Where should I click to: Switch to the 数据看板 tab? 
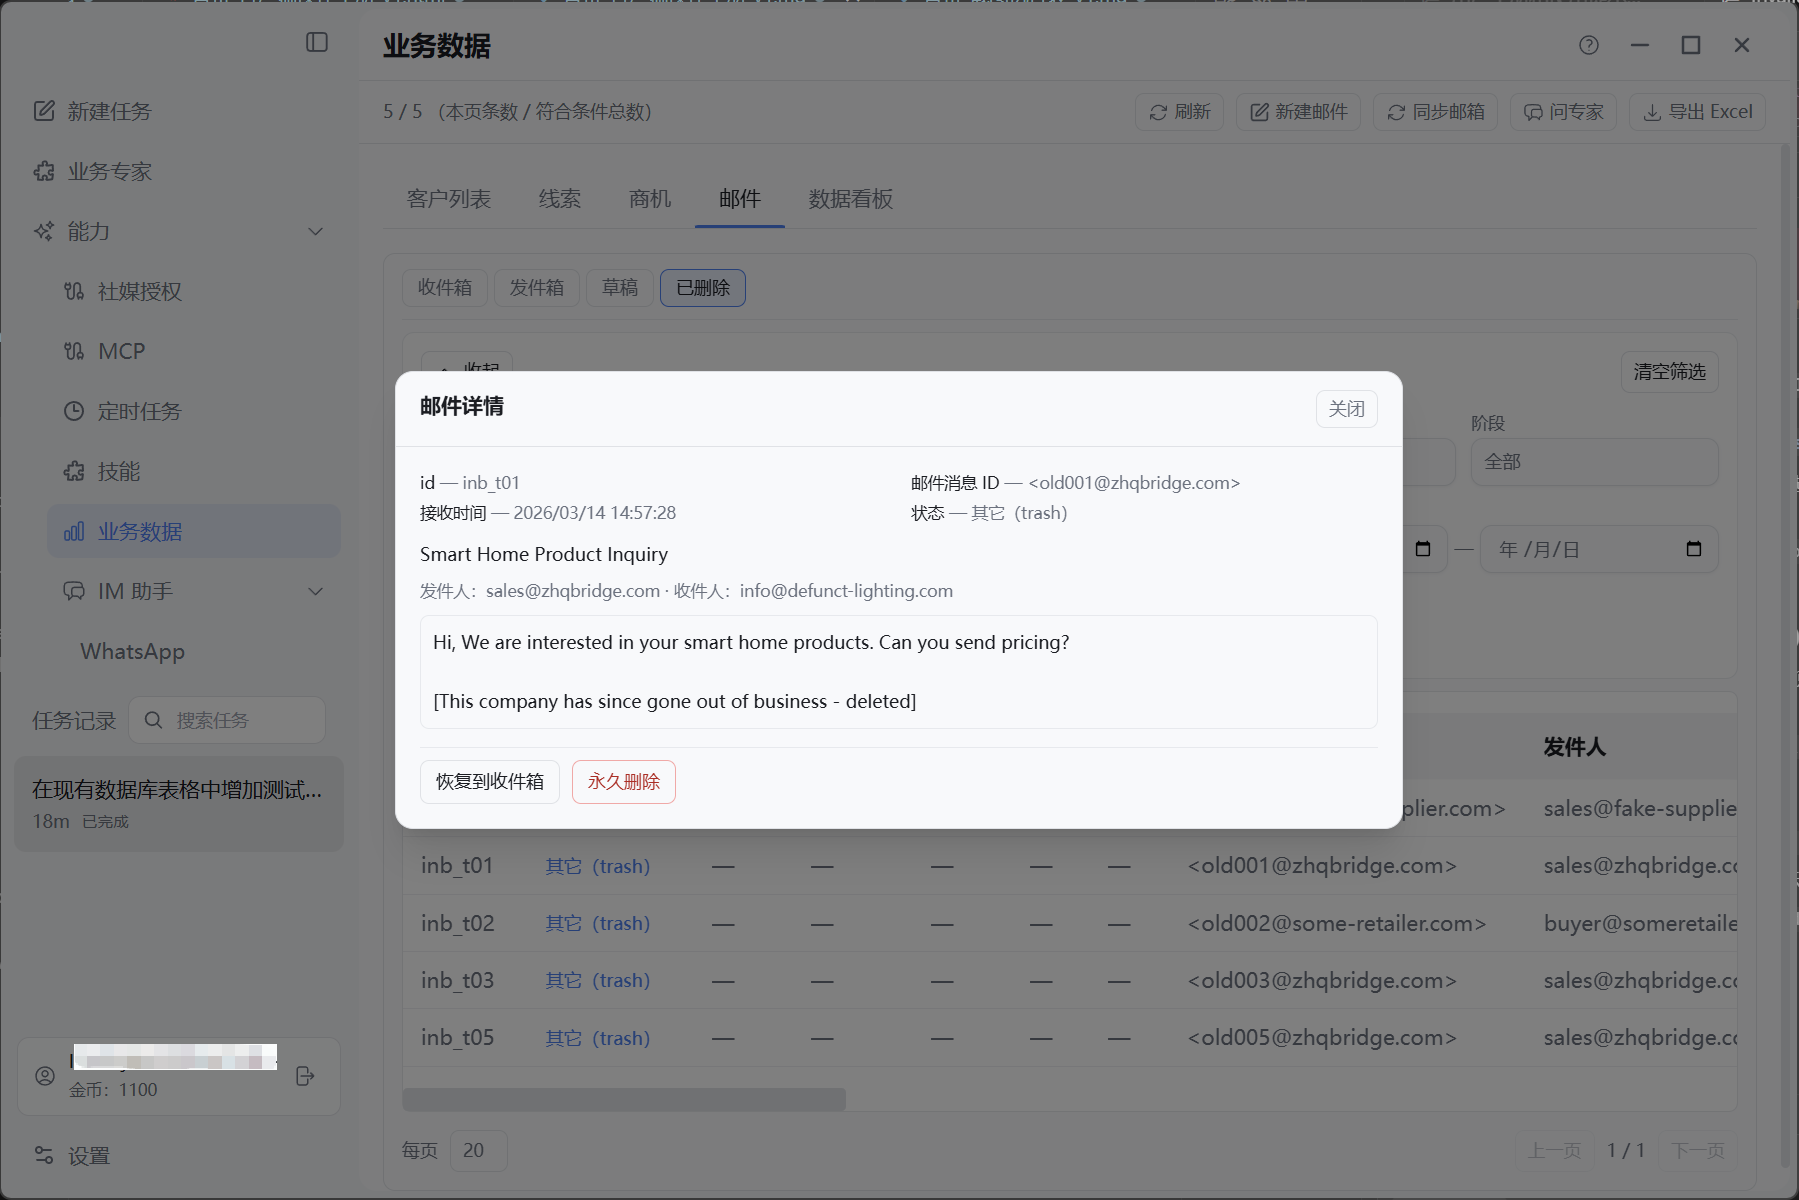coord(851,199)
